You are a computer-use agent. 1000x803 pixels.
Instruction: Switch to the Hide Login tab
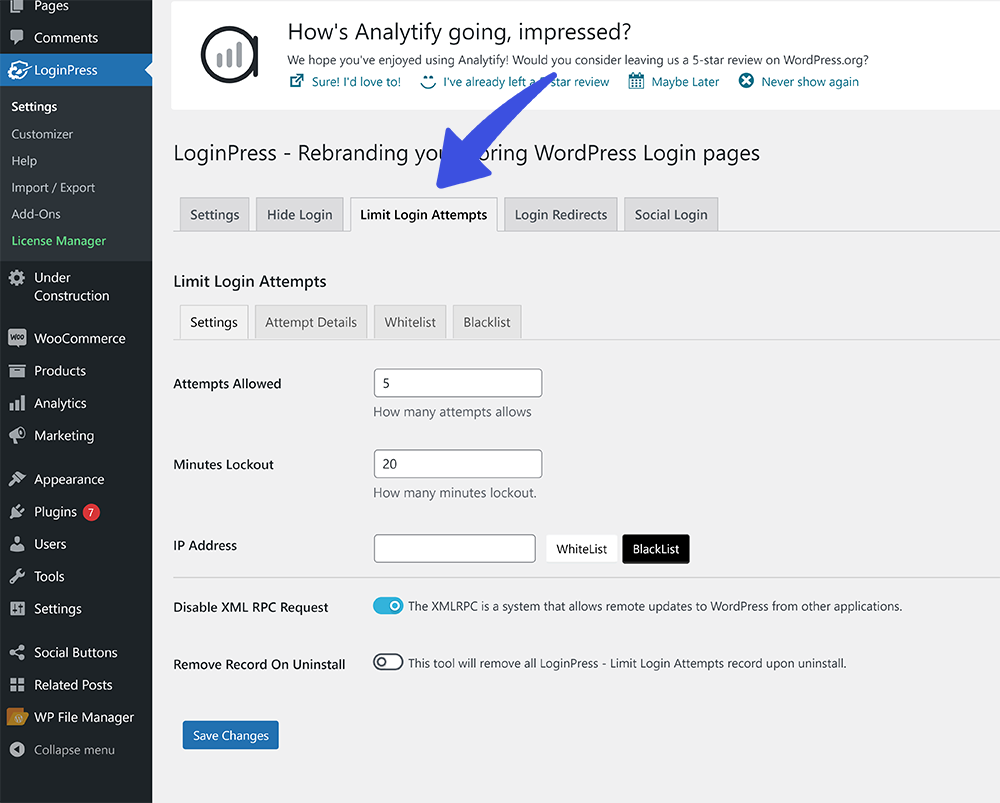click(x=300, y=214)
